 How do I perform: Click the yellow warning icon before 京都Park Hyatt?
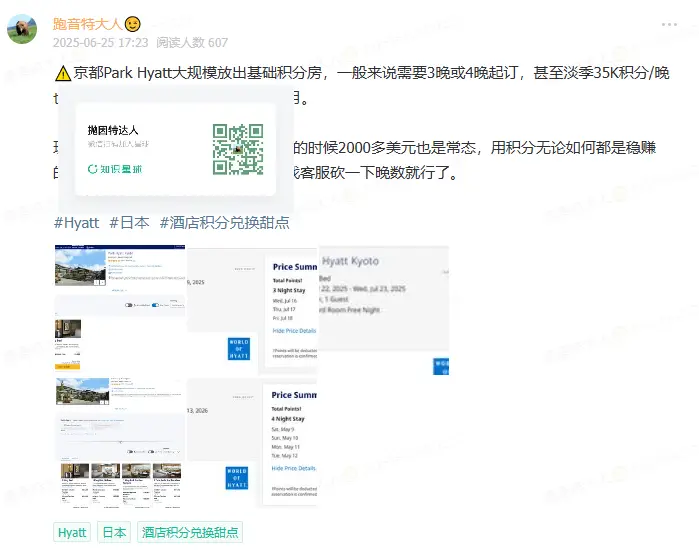(x=63, y=74)
